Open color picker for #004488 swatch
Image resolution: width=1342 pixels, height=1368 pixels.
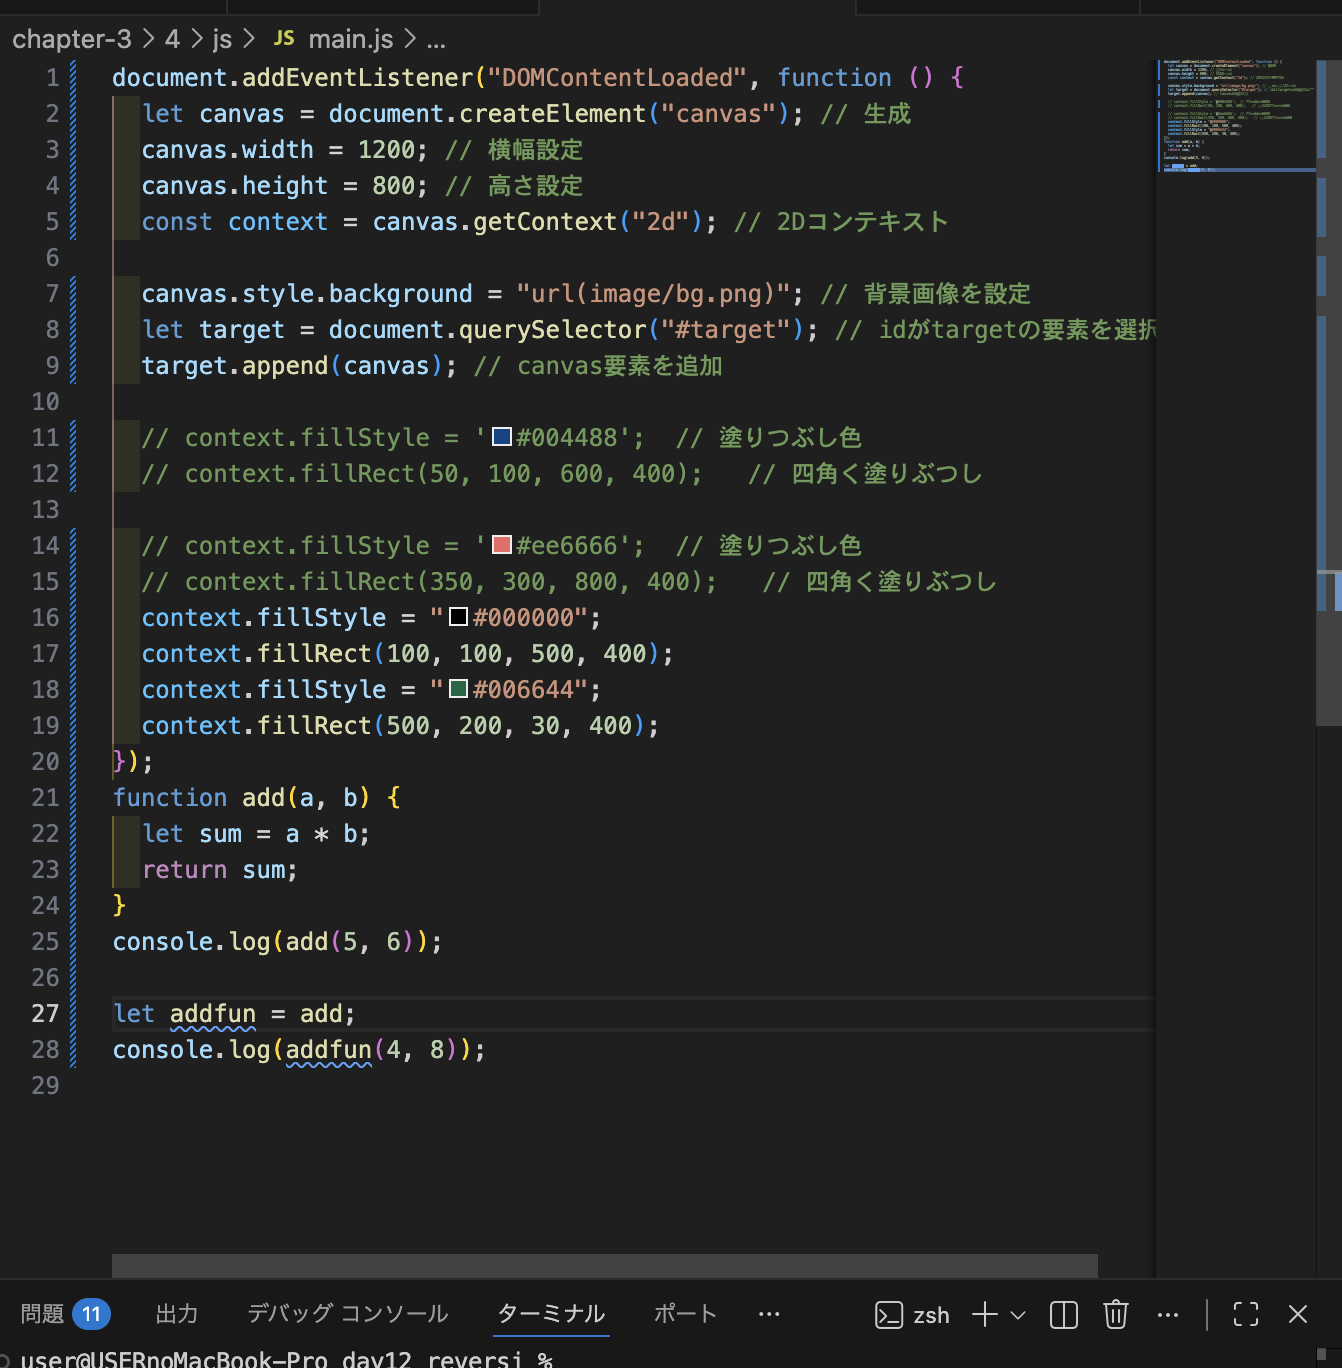(502, 436)
